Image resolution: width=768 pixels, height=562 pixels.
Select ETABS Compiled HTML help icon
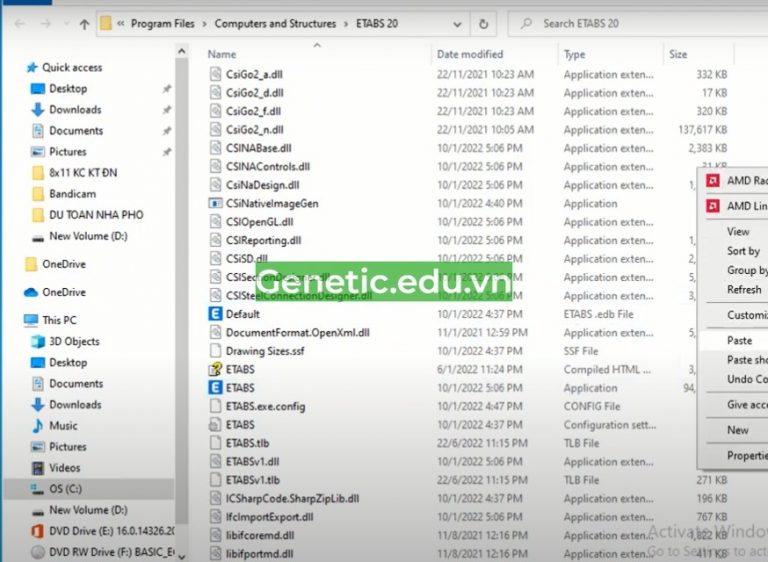pyautogui.click(x=215, y=369)
